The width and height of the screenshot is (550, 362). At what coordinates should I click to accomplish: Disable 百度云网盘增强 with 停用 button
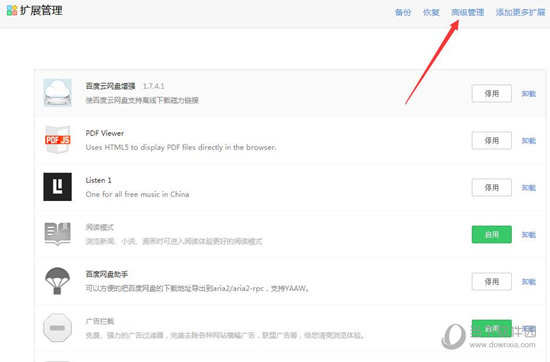(491, 93)
